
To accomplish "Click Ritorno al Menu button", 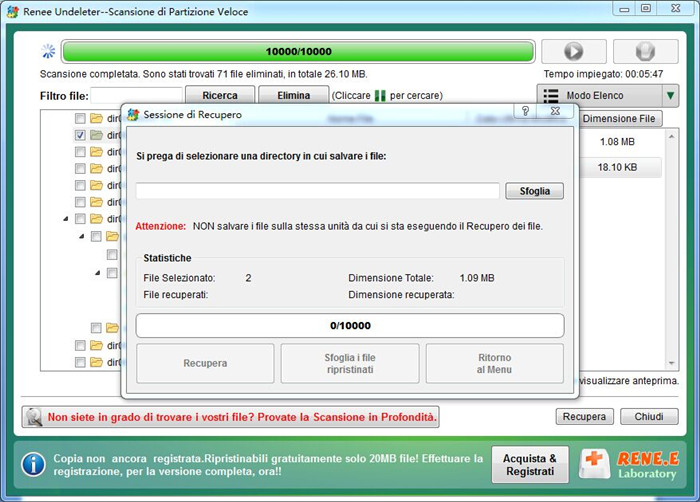I will pos(495,364).
